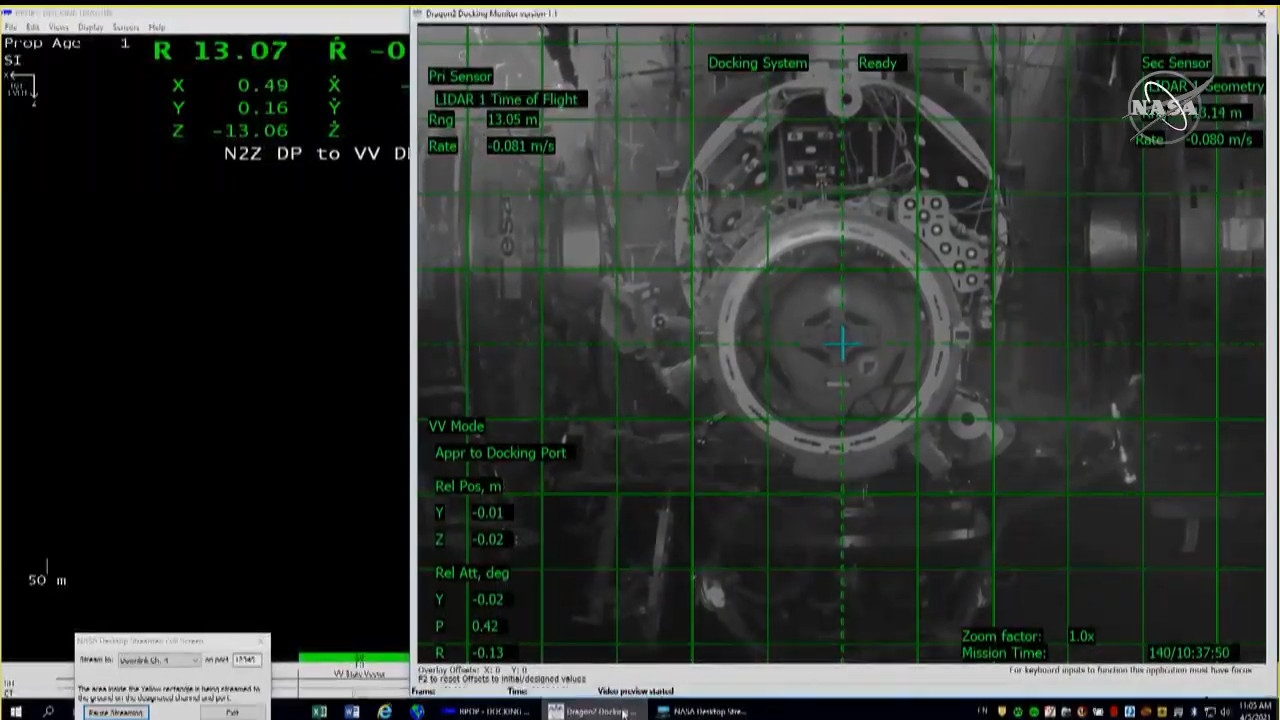
Task: Launch Word from the taskbar
Action: pyautogui.click(x=352, y=711)
